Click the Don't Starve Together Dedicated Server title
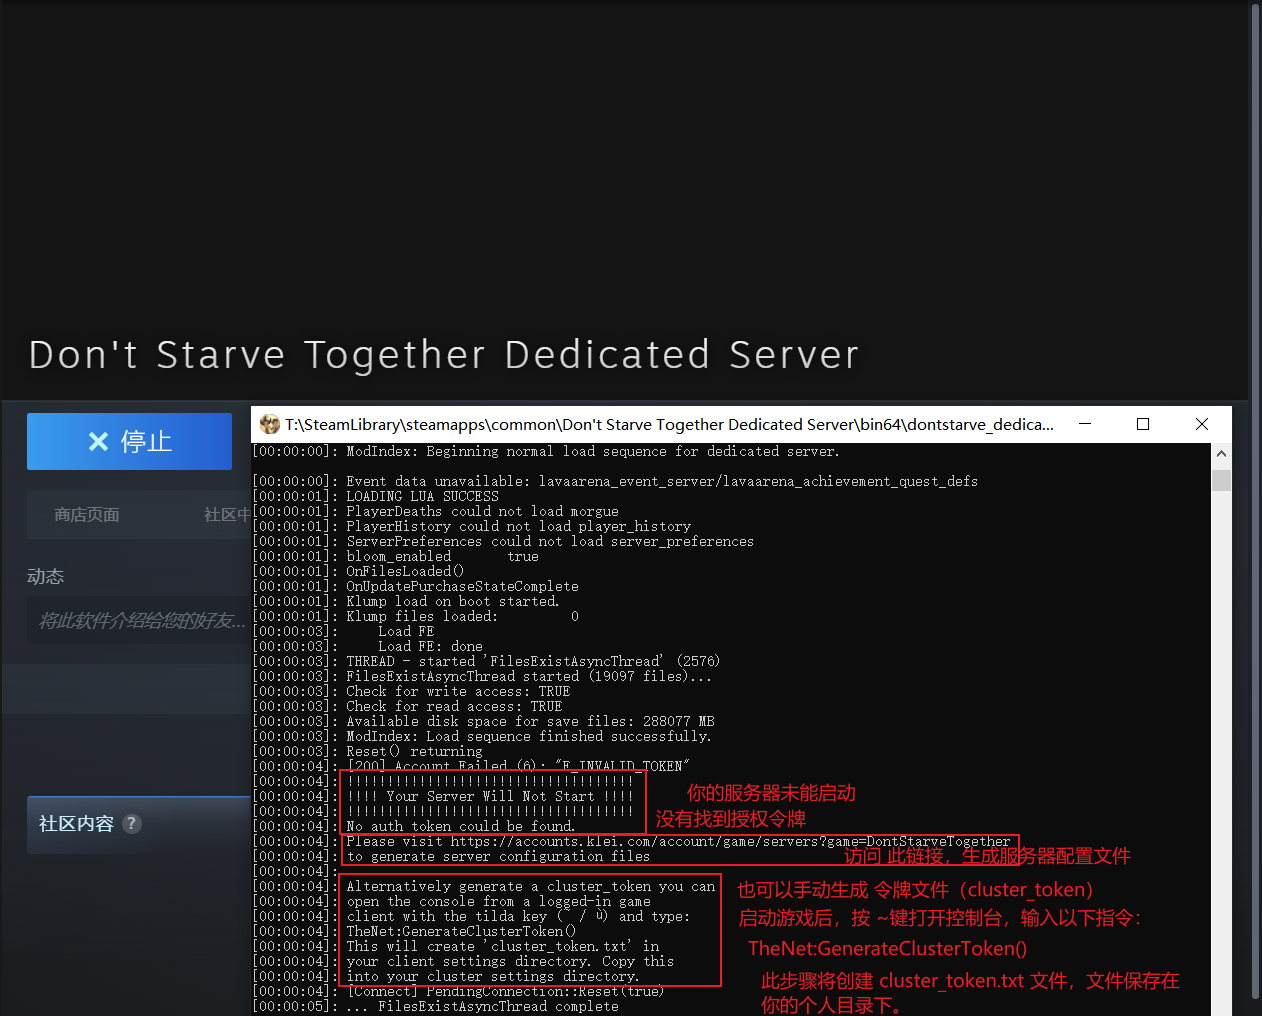 click(x=444, y=355)
